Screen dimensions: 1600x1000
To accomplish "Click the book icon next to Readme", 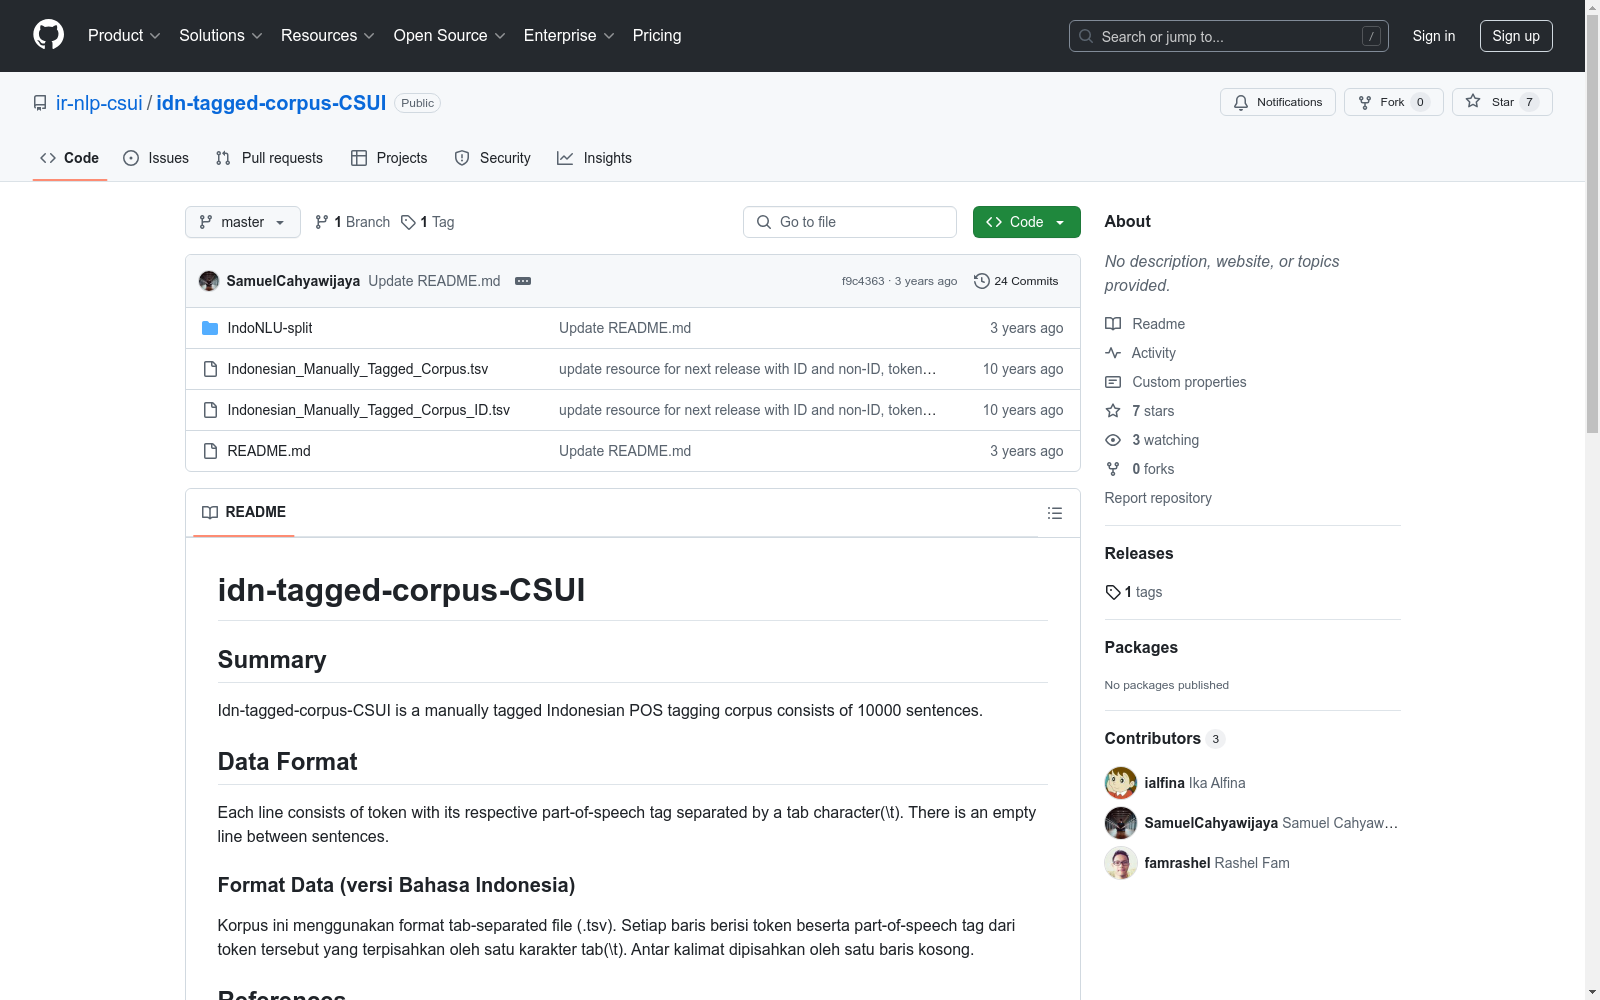I will 1113,324.
